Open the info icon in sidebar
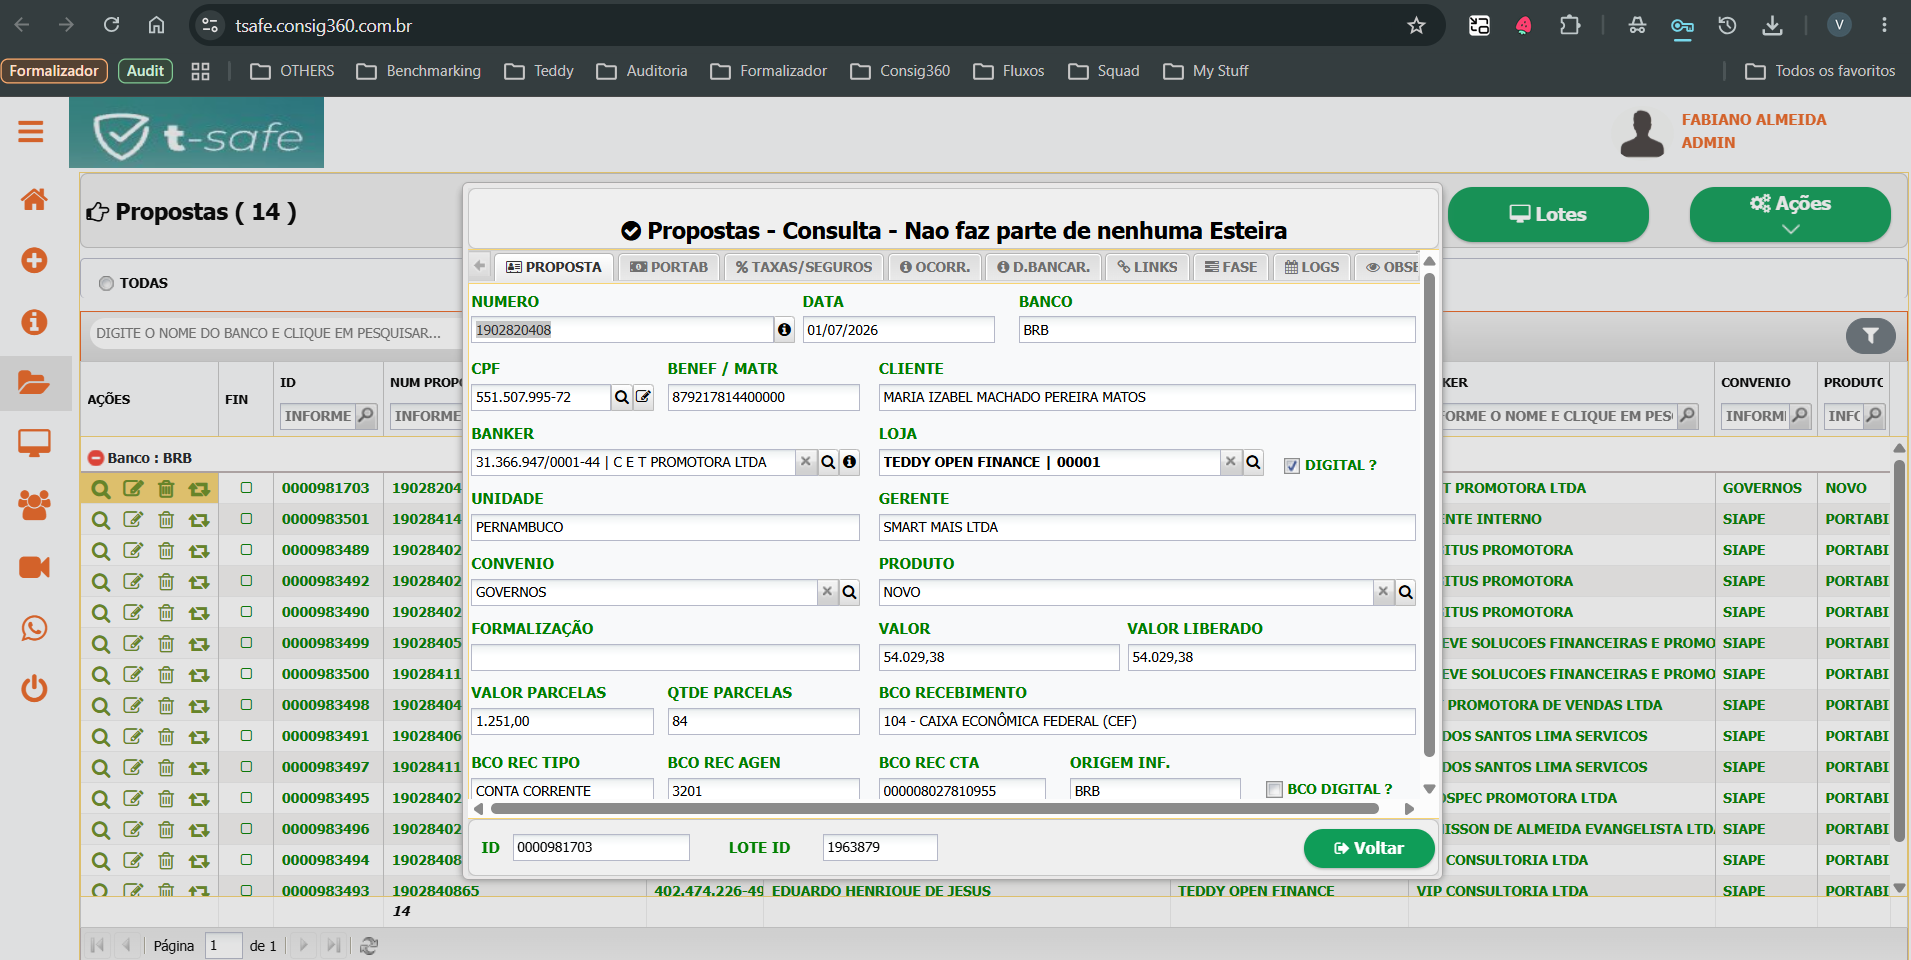 pyautogui.click(x=34, y=321)
